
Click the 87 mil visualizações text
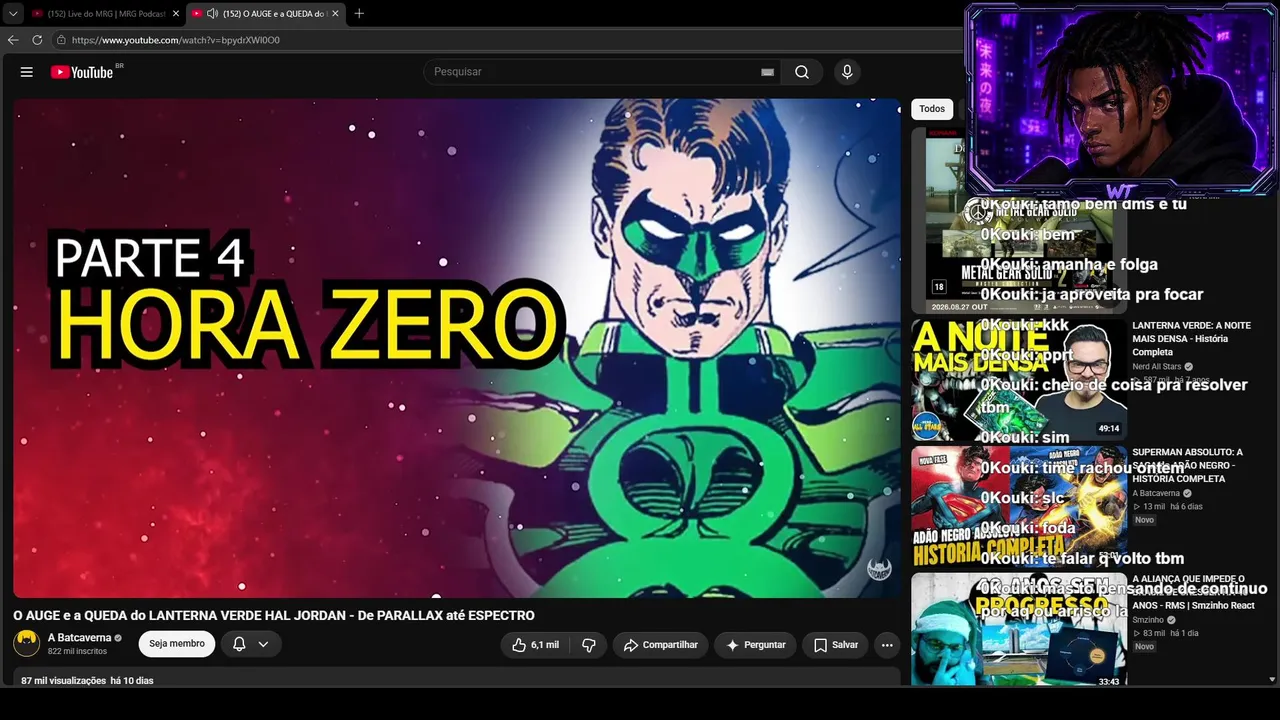pos(64,681)
